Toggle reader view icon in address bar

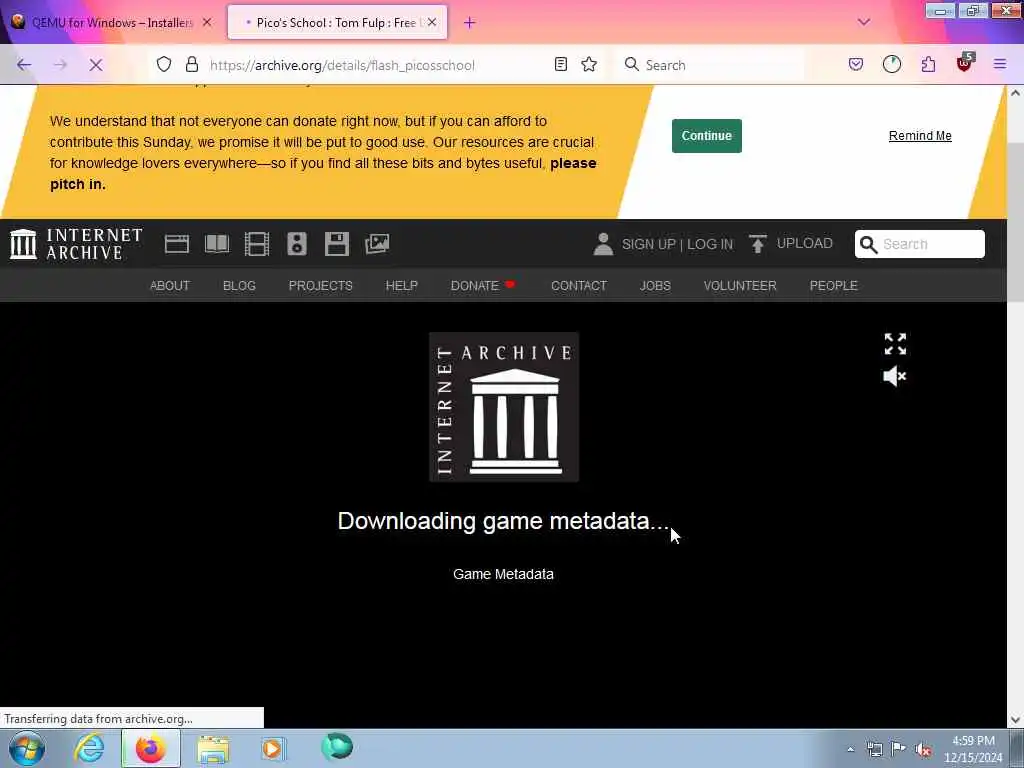click(560, 64)
